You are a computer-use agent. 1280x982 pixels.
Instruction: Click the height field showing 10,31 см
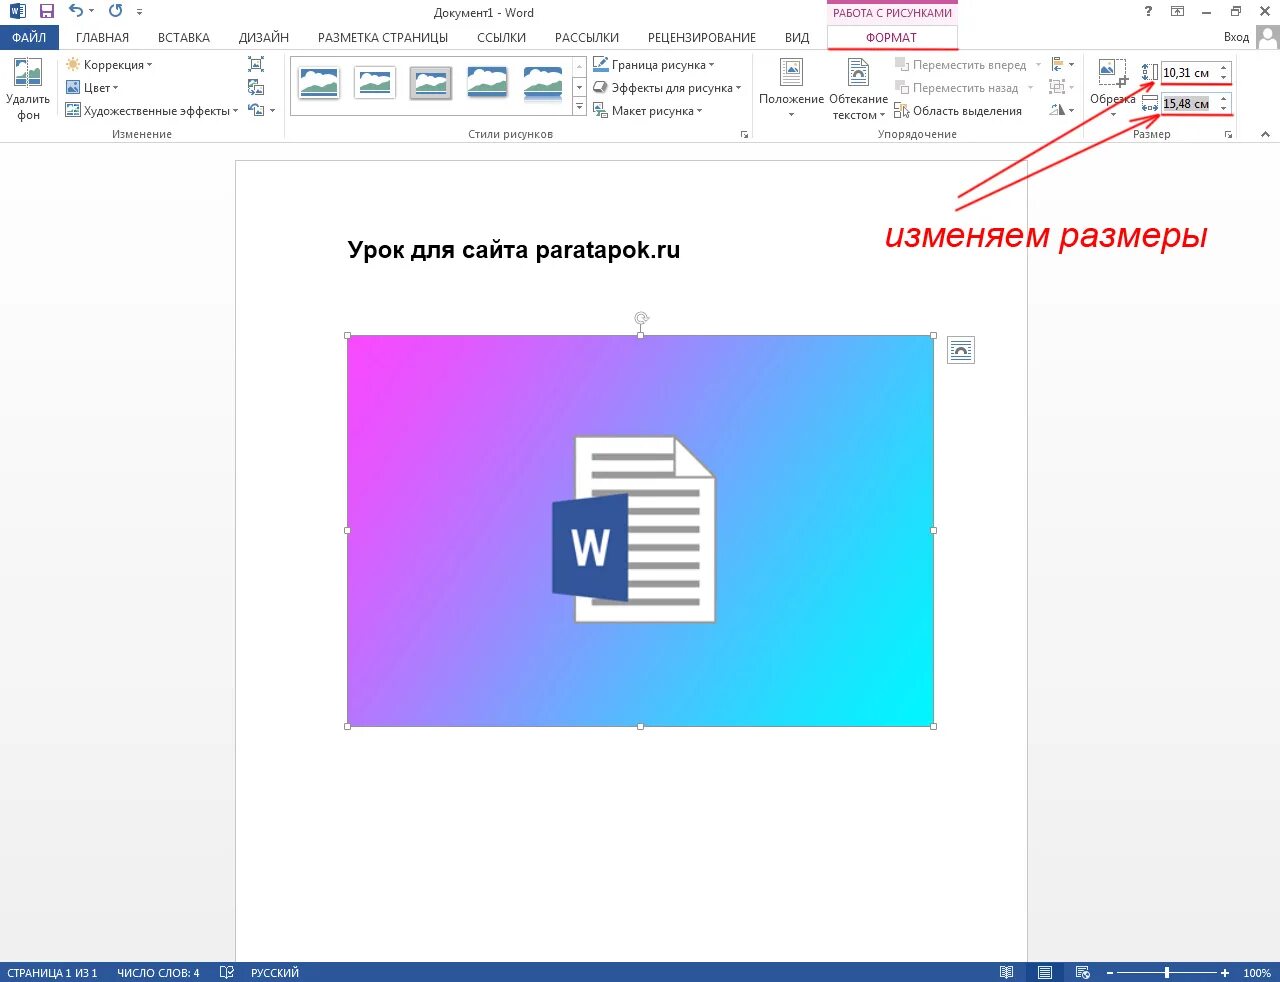point(1188,73)
